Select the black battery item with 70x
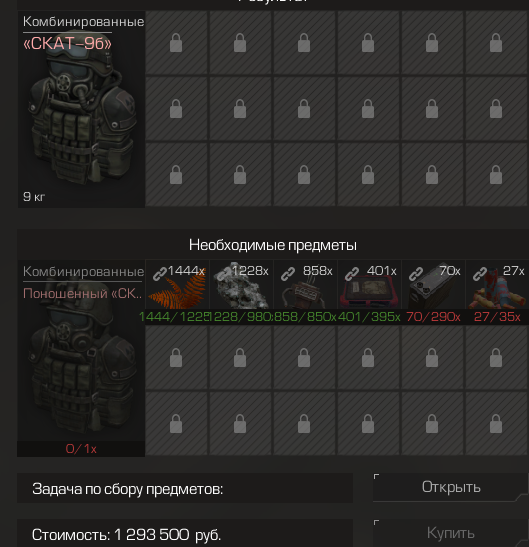529x547 pixels. 433,285
